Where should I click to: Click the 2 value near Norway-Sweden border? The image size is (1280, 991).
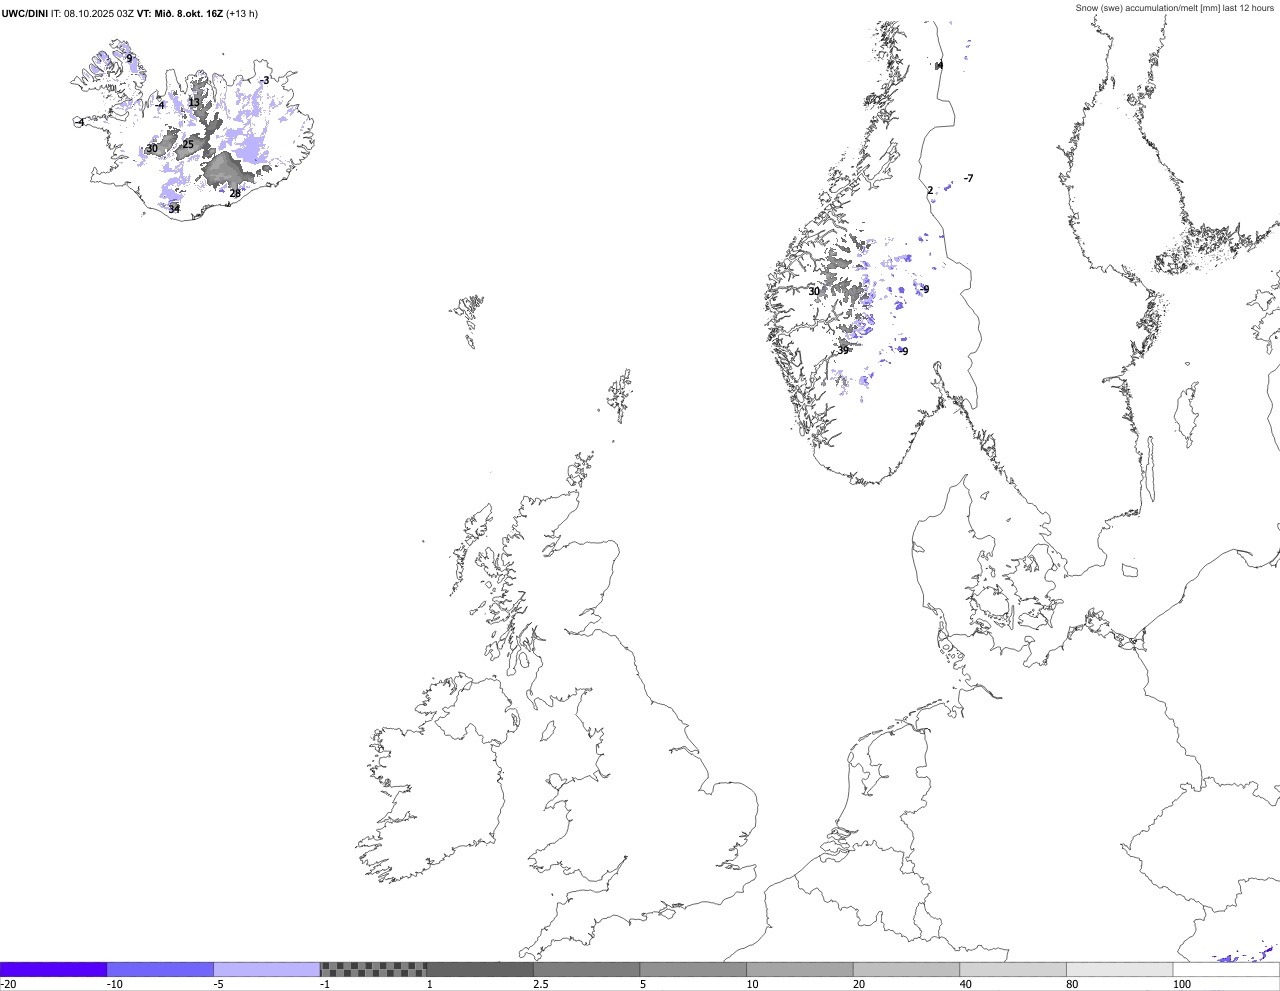tap(930, 190)
